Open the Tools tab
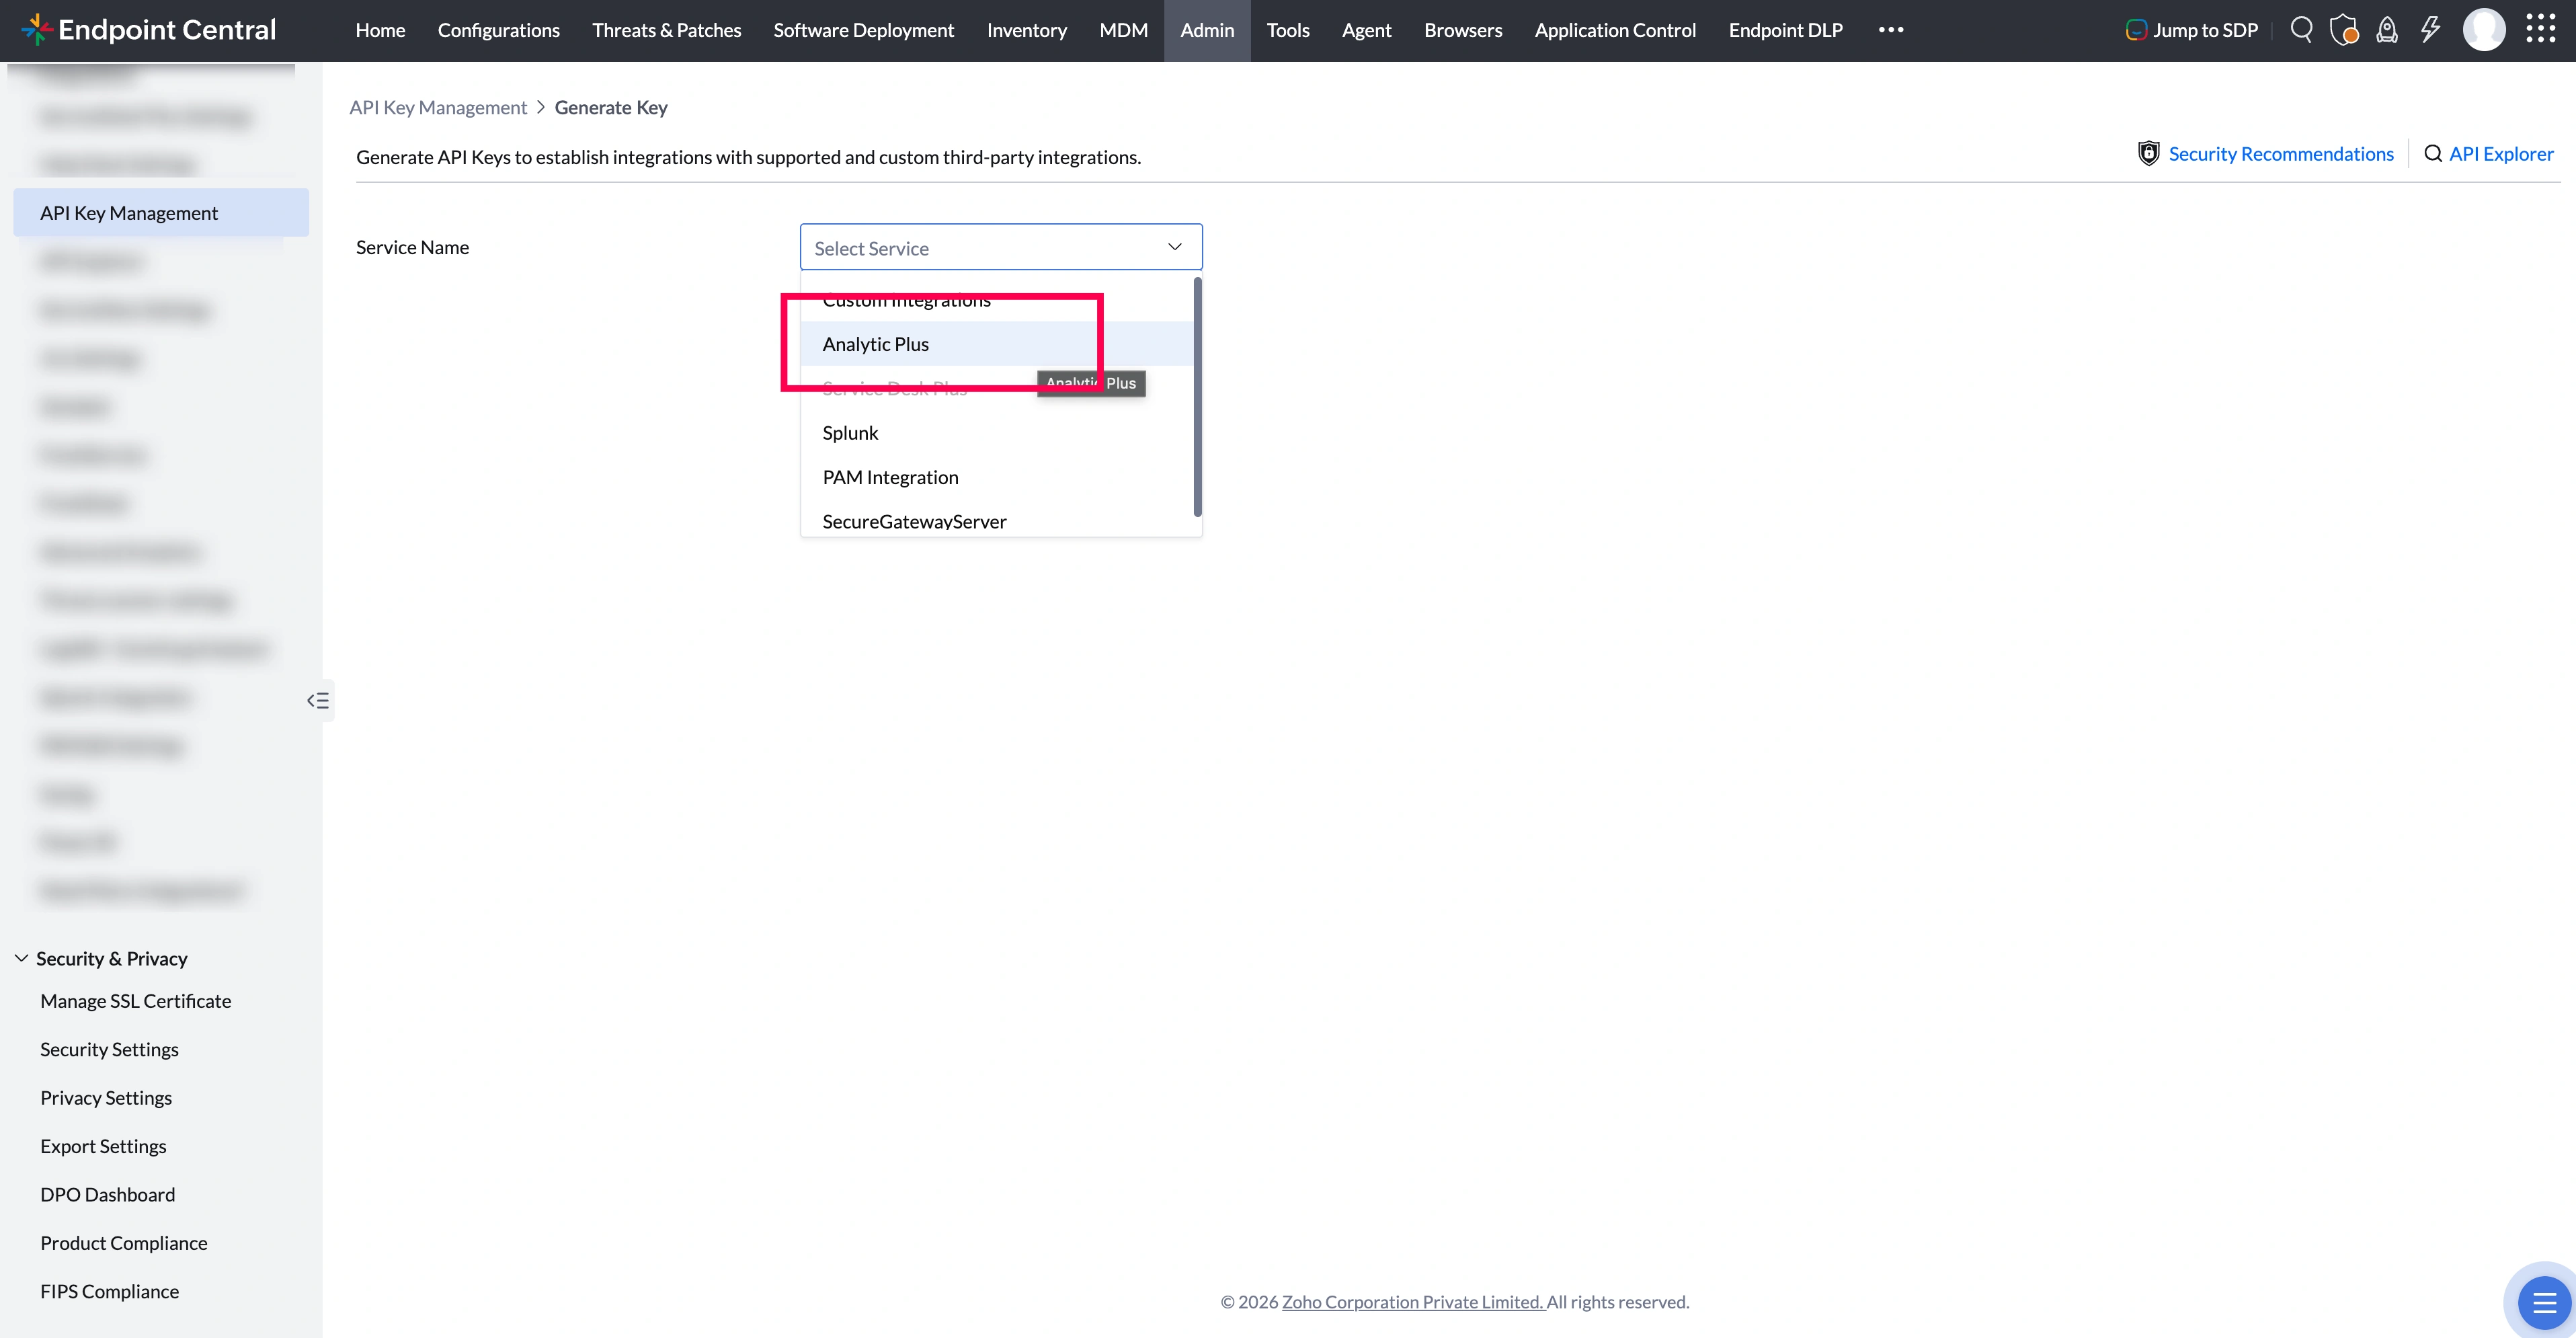This screenshot has height=1338, width=2576. point(1288,30)
